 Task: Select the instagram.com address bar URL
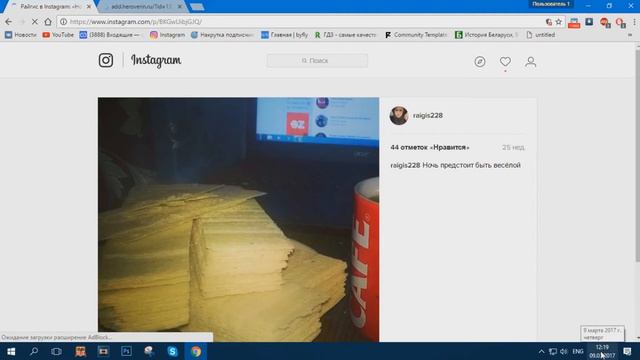click(x=136, y=22)
